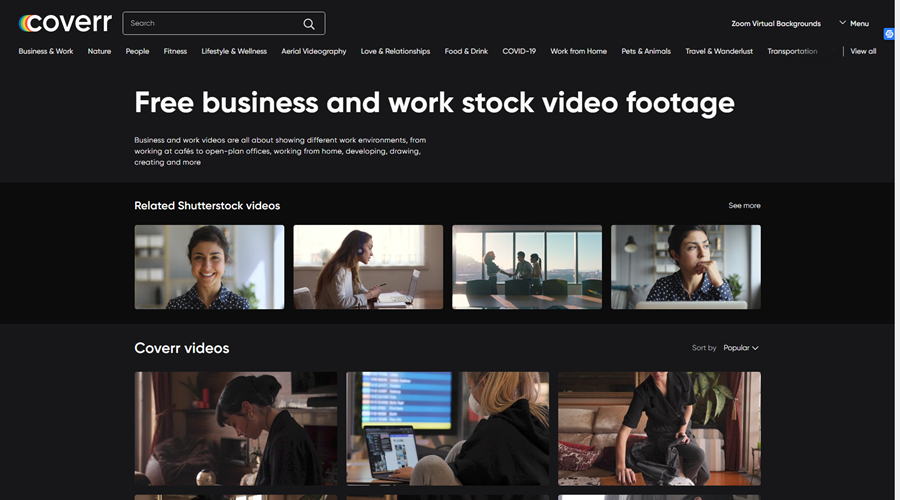This screenshot has height=500, width=900.
Task: Click View all categories link
Action: coord(863,51)
